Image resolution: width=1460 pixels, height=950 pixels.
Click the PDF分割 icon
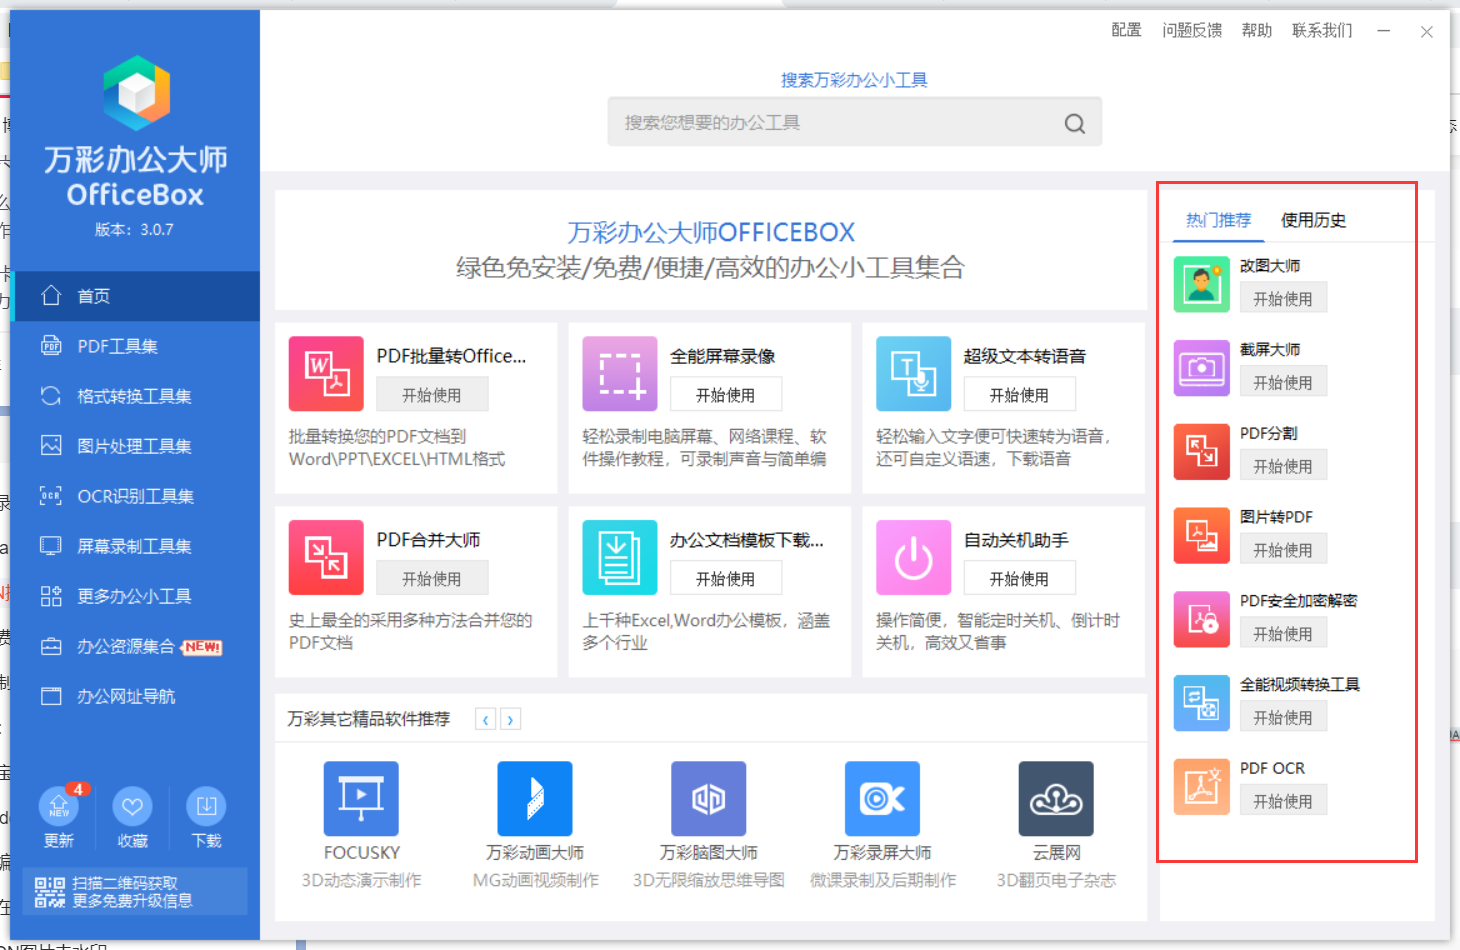point(1202,452)
